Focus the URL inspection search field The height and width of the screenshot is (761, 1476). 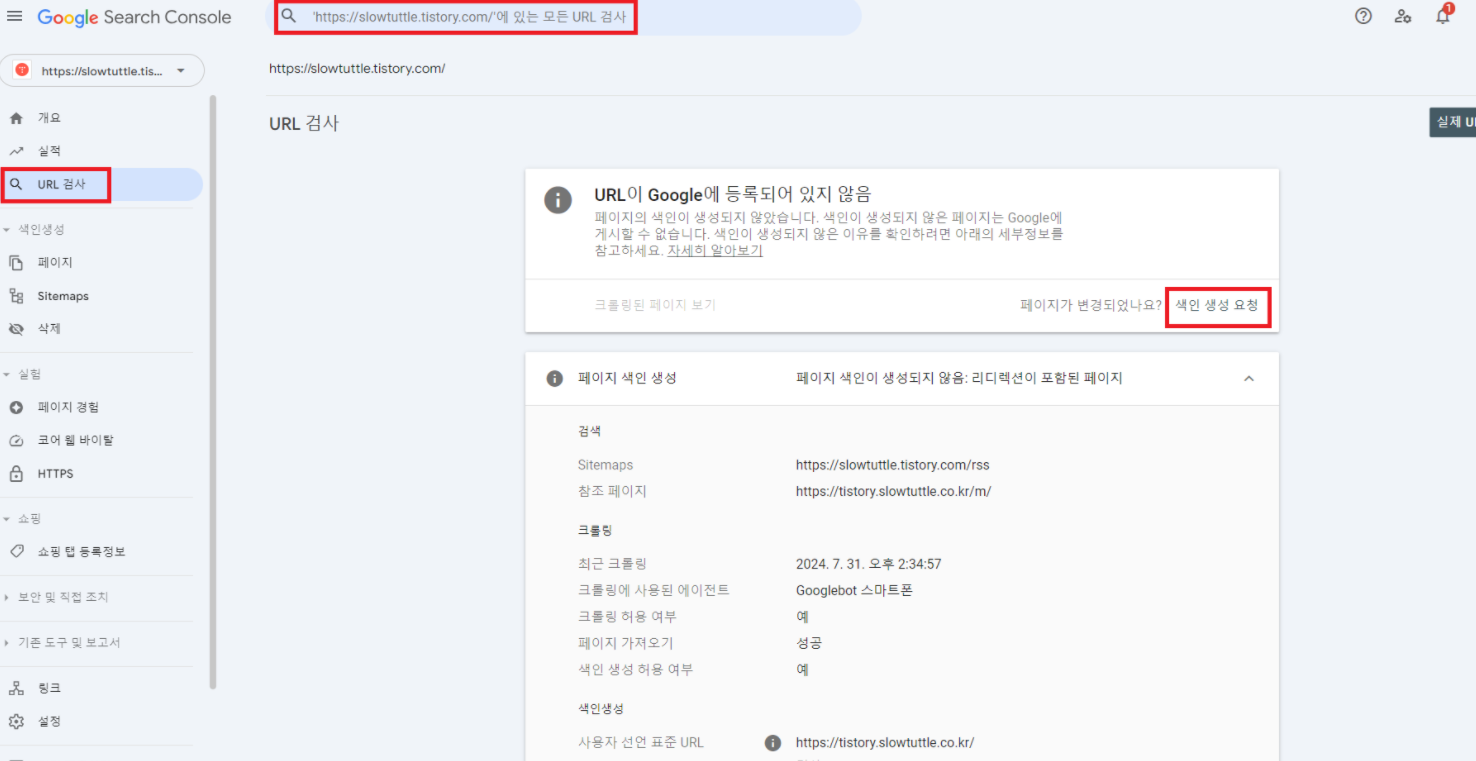[567, 17]
